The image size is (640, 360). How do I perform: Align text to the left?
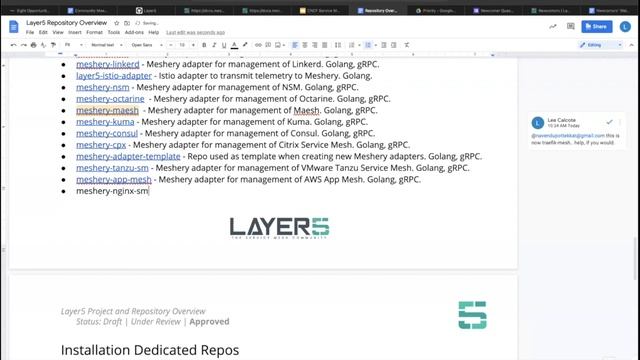[295, 45]
